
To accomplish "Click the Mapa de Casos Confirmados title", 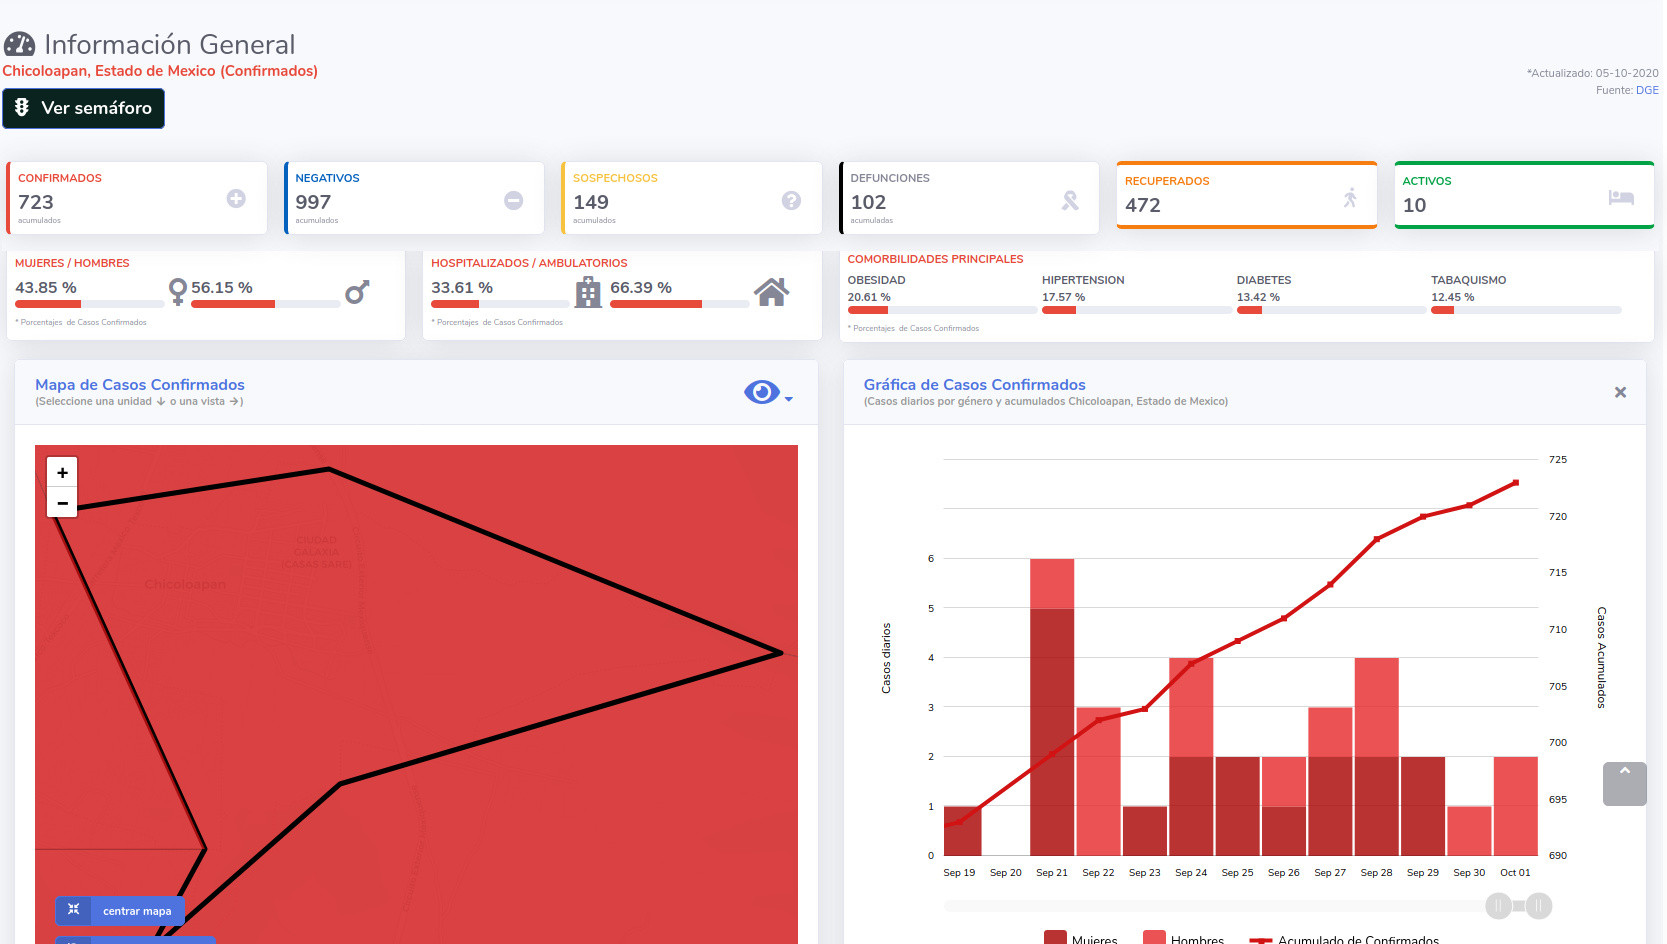I will pyautogui.click(x=140, y=385).
